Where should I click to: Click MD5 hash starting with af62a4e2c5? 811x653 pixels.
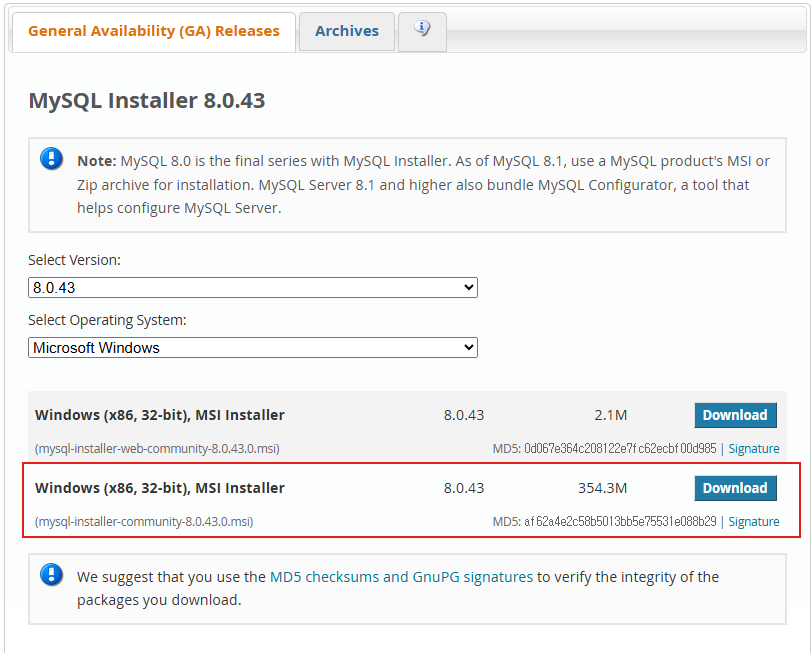620,522
